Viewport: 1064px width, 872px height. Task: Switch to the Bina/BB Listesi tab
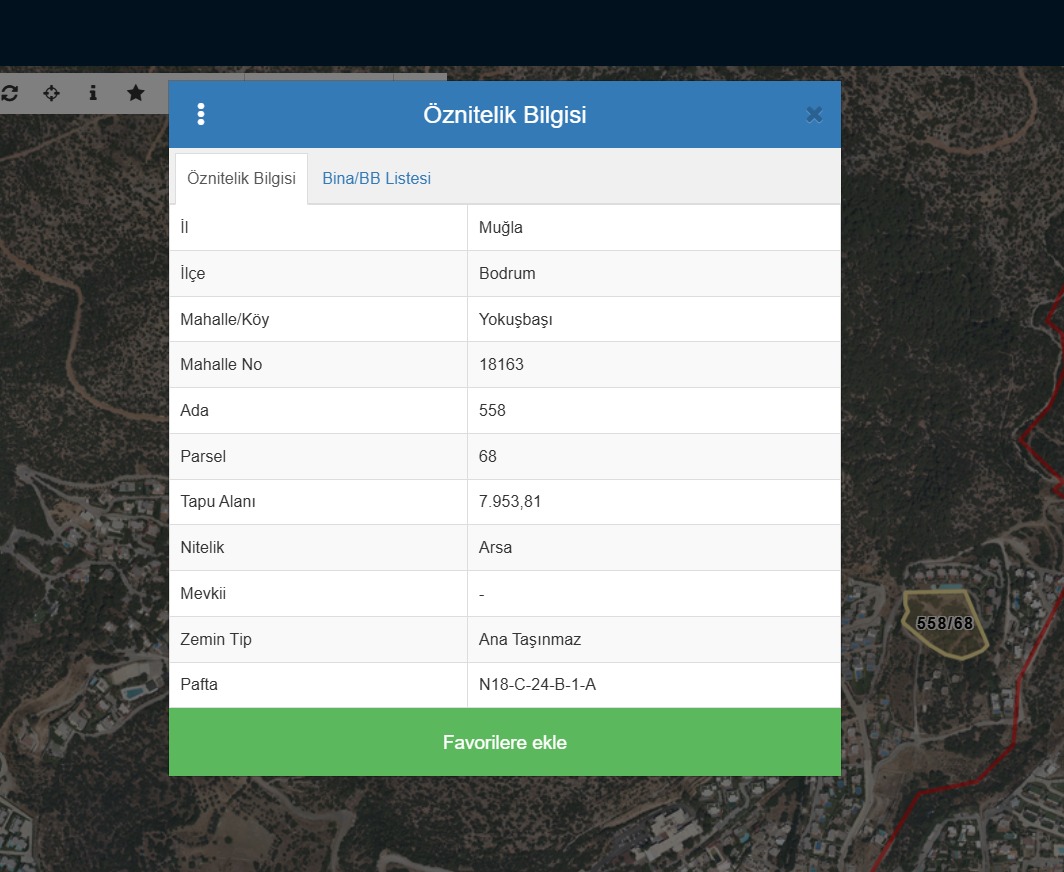coord(376,179)
